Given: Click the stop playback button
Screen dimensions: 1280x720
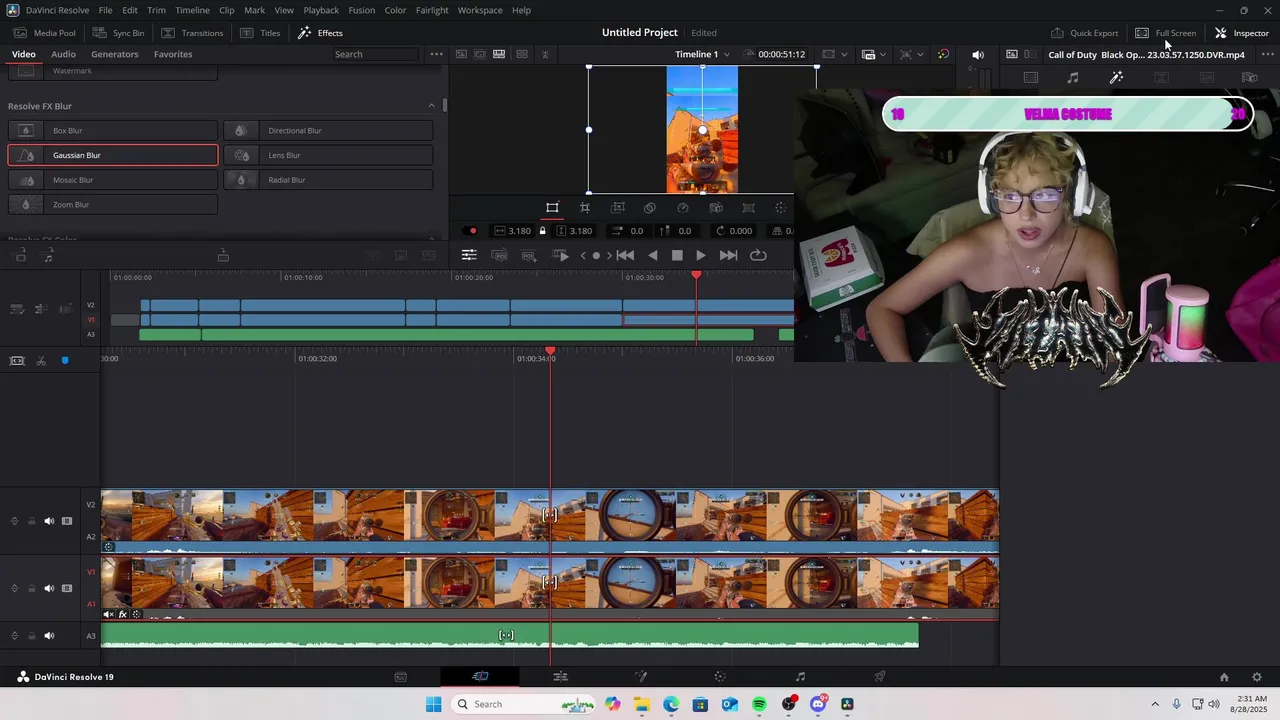Looking at the screenshot, I should tap(677, 255).
